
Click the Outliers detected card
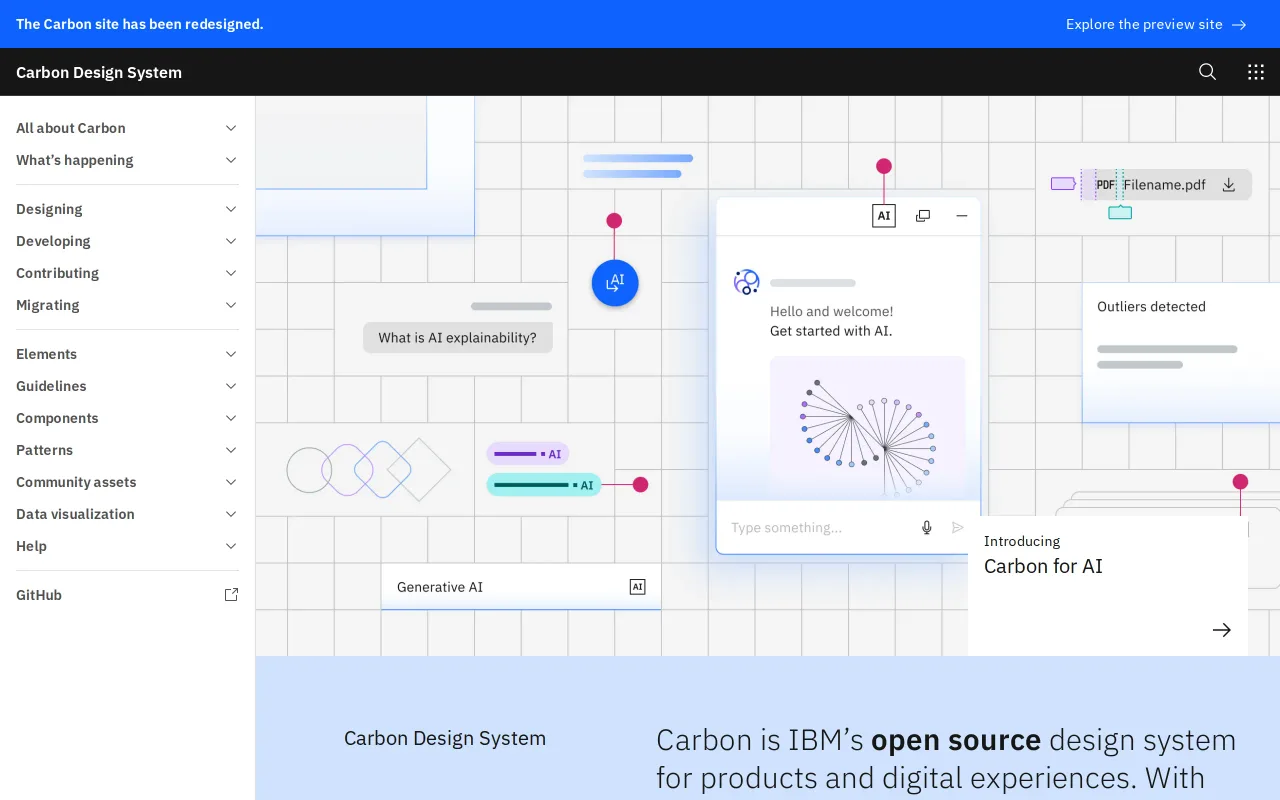point(1181,352)
